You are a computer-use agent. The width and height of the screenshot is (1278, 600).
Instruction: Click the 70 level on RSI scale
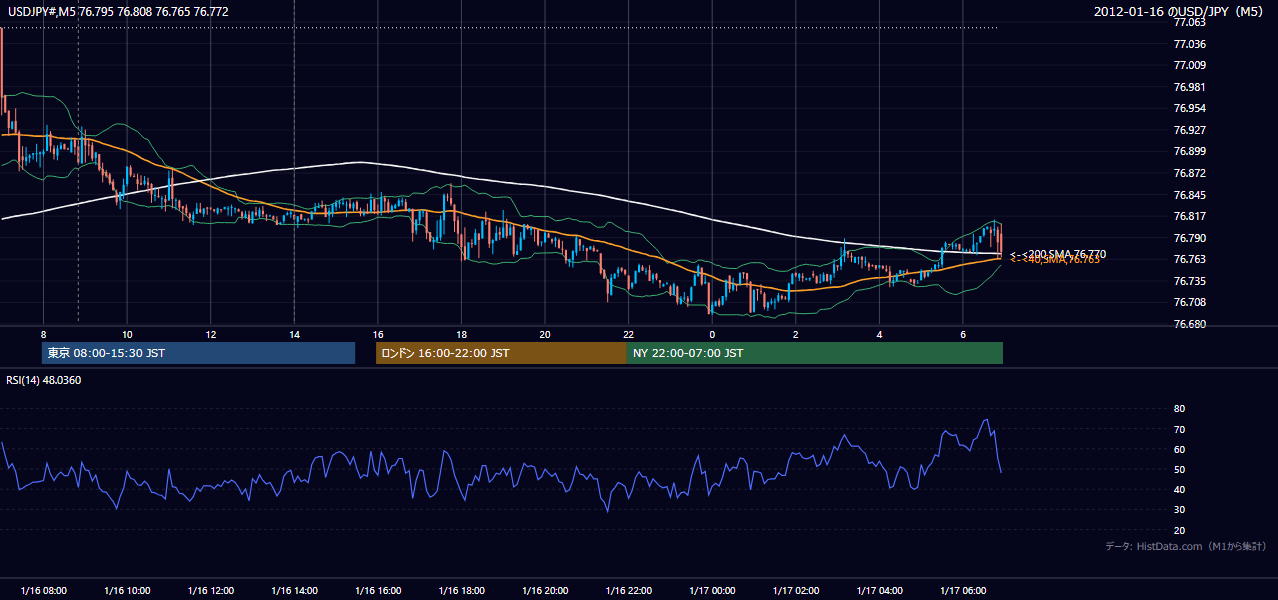tap(1179, 429)
